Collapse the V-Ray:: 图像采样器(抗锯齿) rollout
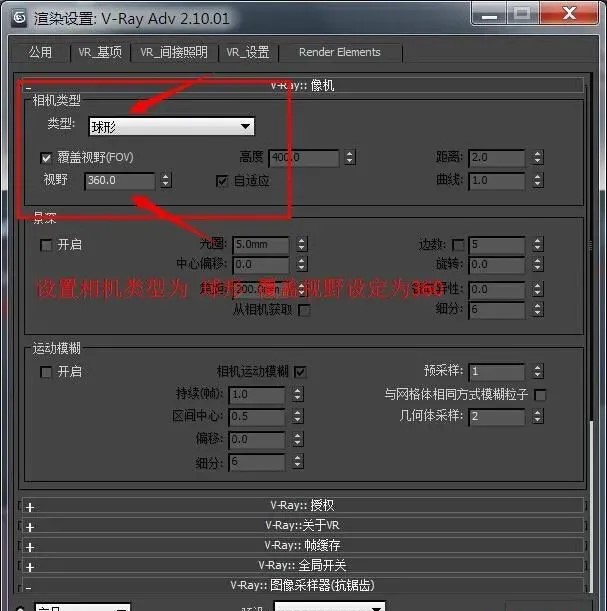Viewport: 607px width, 611px height. point(303,585)
